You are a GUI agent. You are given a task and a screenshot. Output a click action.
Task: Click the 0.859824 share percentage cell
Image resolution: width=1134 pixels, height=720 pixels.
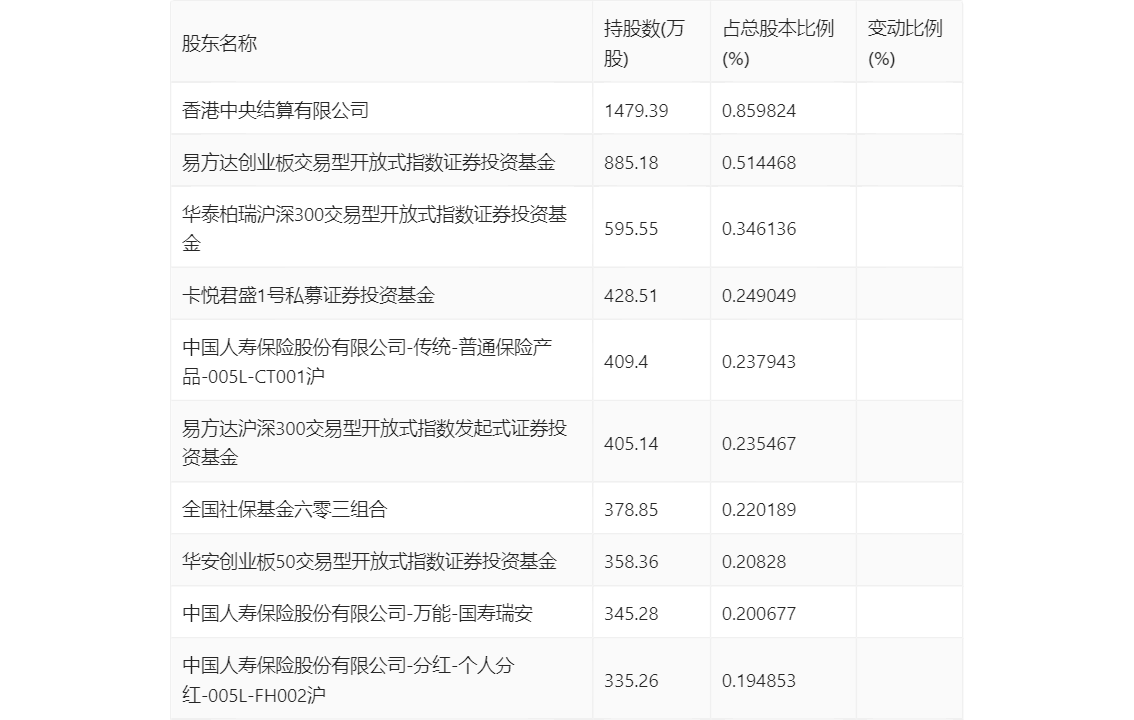click(x=759, y=110)
